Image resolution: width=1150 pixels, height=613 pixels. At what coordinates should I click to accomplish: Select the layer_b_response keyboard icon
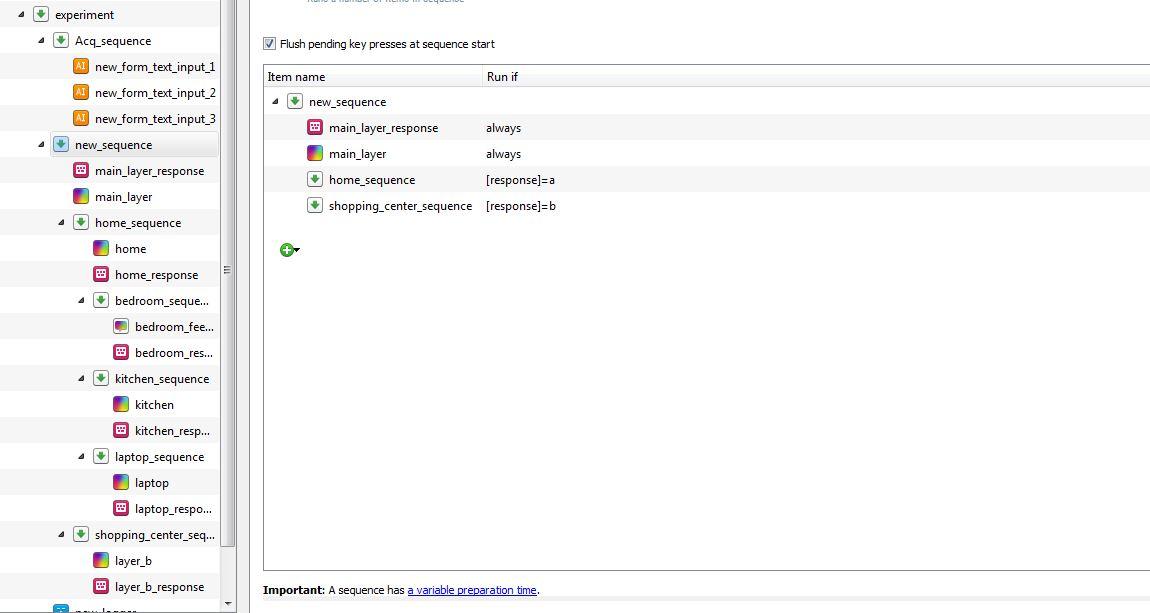(x=101, y=587)
